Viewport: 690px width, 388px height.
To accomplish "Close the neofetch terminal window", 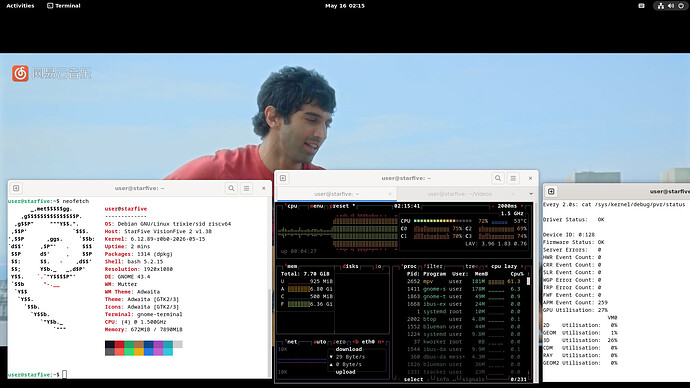I will coord(264,188).
